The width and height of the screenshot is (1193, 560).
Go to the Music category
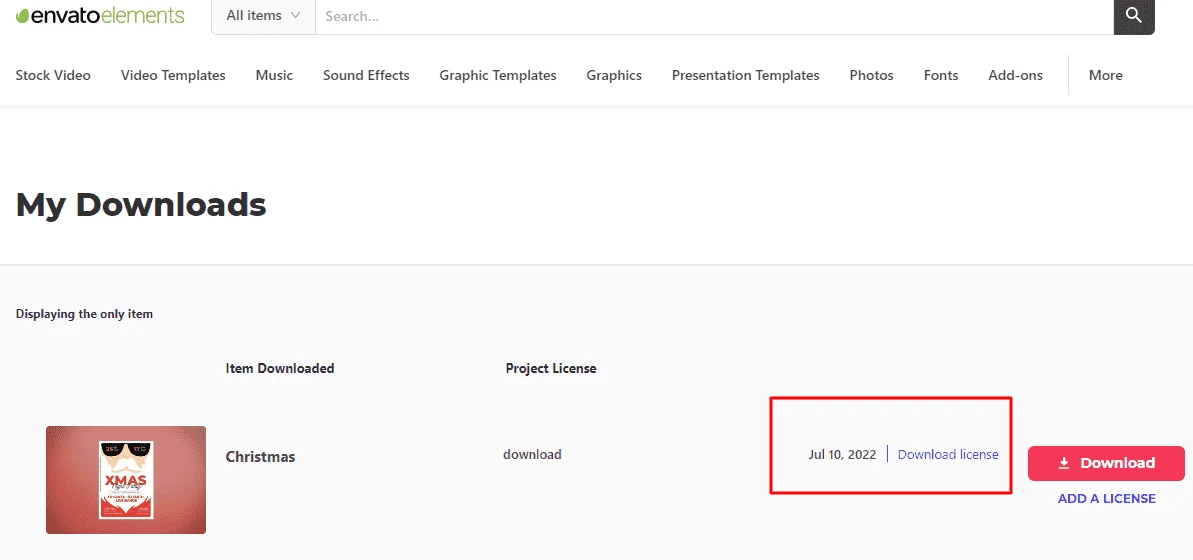274,75
